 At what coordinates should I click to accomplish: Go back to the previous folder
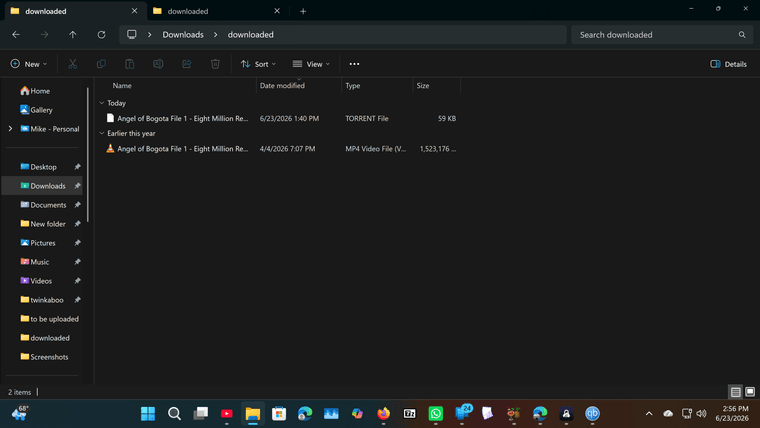click(16, 34)
